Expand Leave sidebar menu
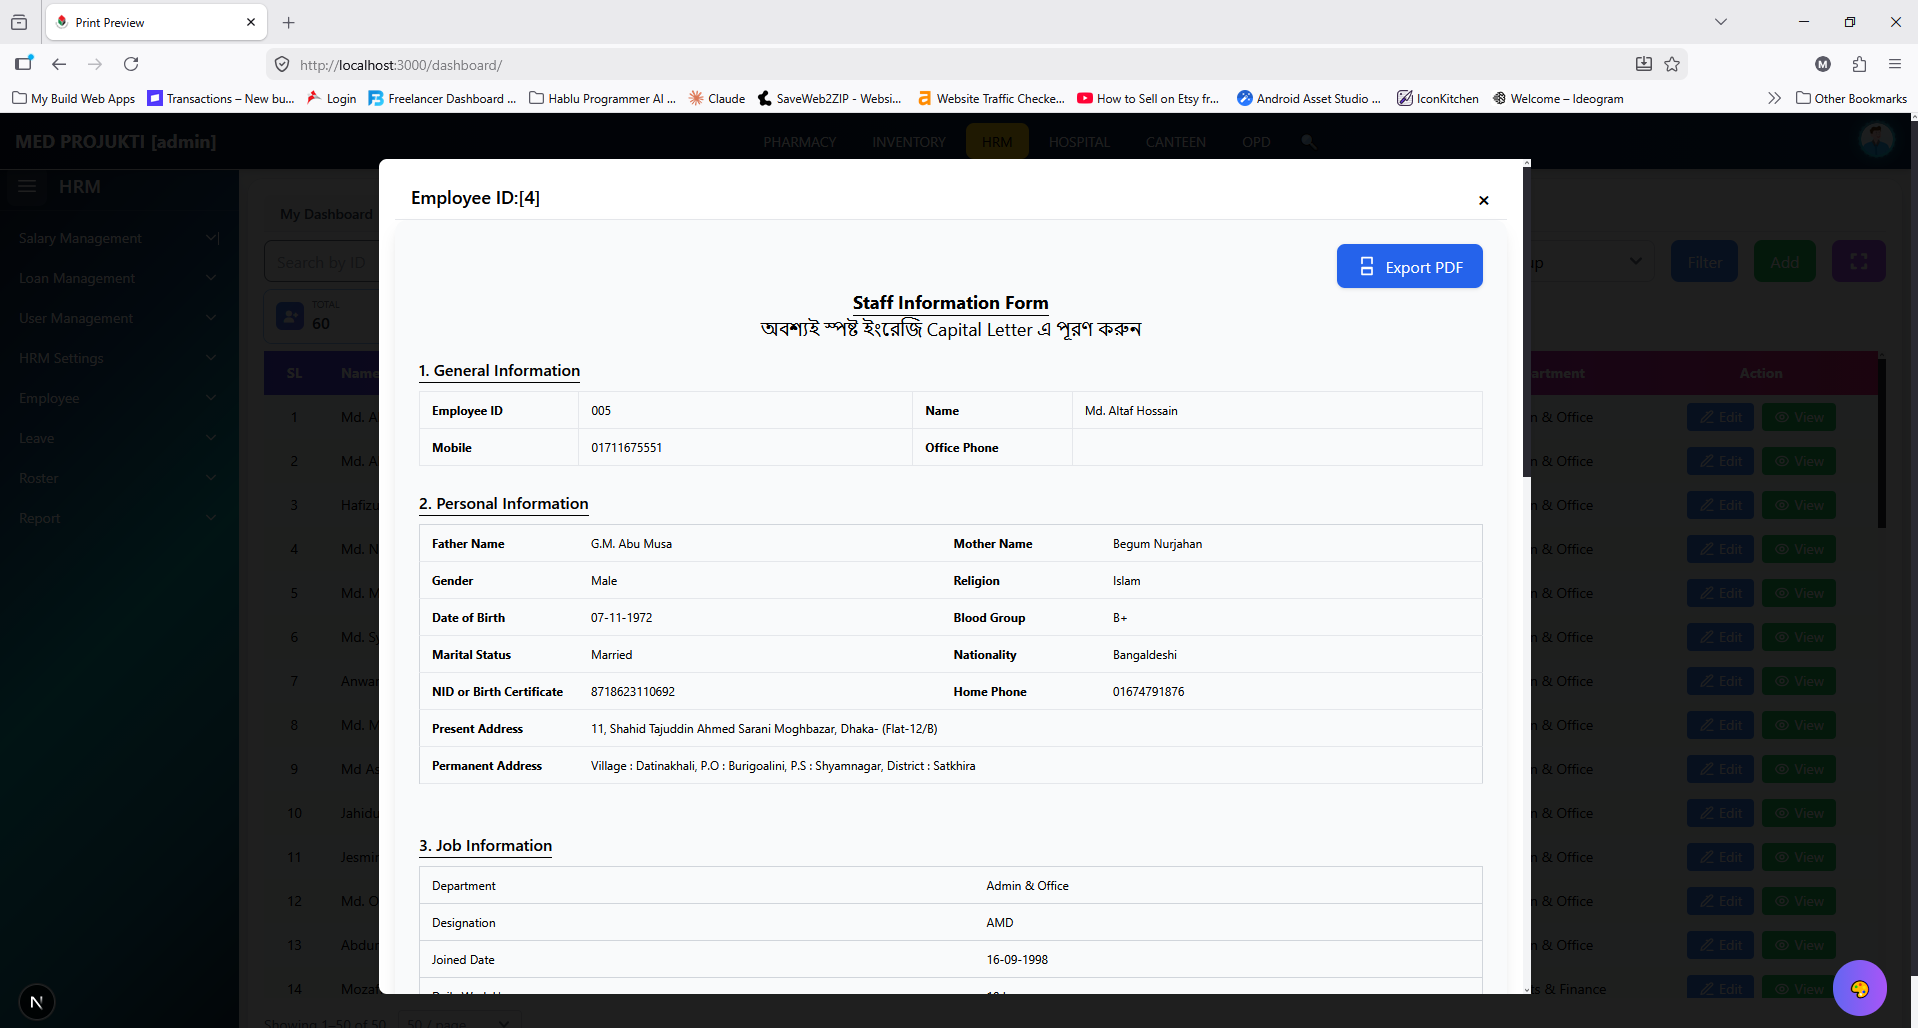1918x1028 pixels. [x=119, y=438]
